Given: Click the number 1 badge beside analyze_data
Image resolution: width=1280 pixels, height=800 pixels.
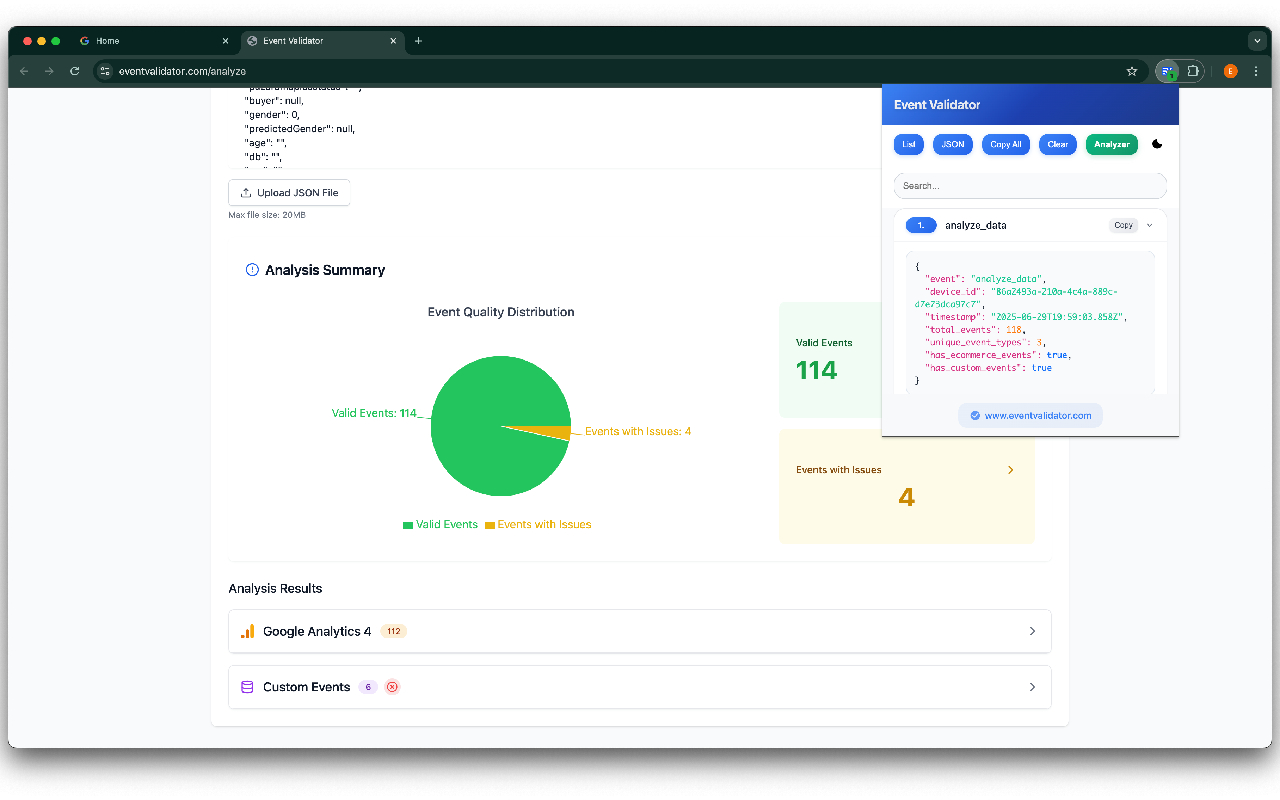Looking at the screenshot, I should (921, 225).
